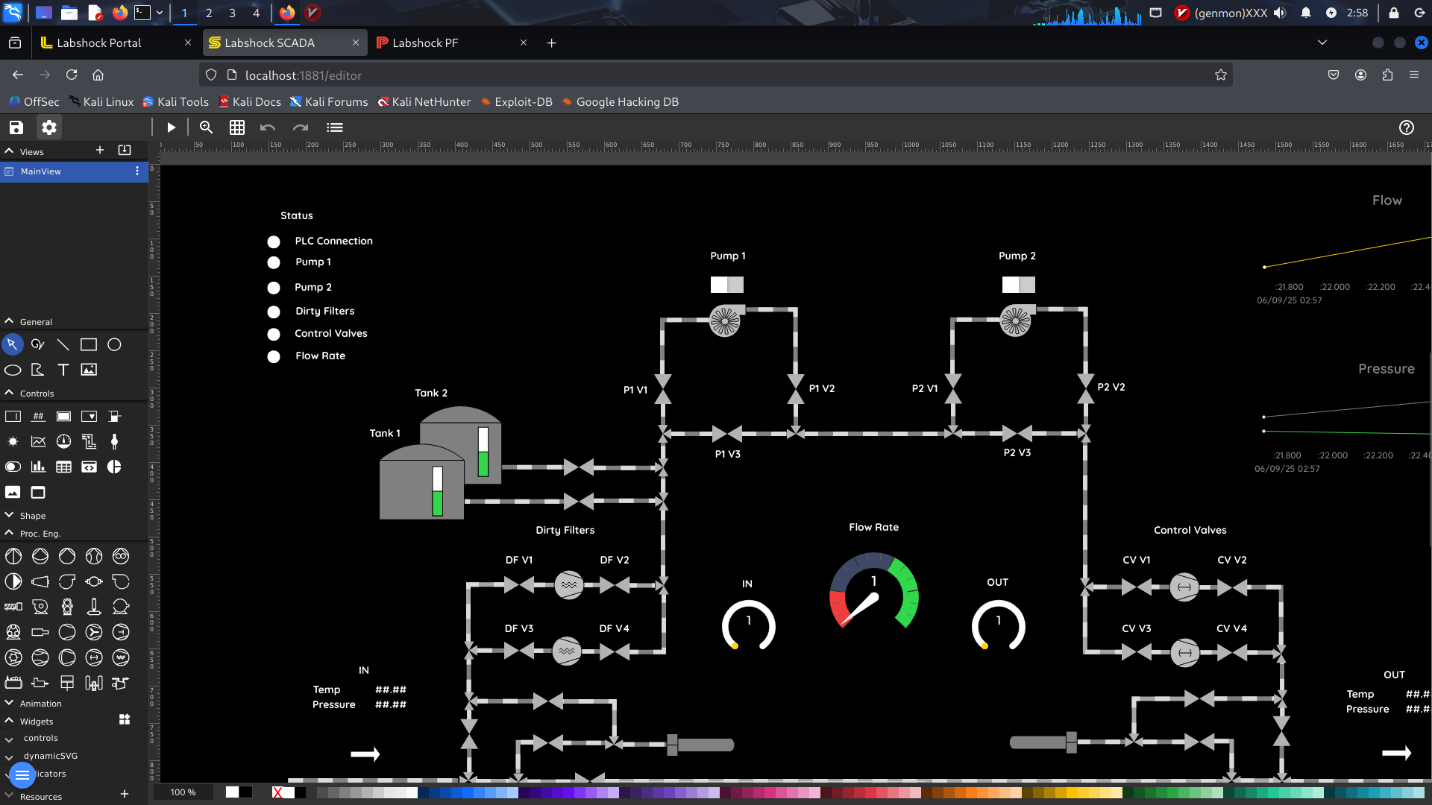Click the blue hamburger menu button
Image resolution: width=1432 pixels, height=805 pixels.
22,775
